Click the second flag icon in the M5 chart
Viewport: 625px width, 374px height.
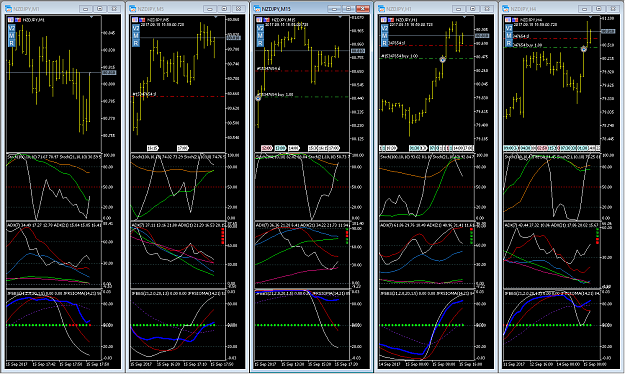pos(142,20)
